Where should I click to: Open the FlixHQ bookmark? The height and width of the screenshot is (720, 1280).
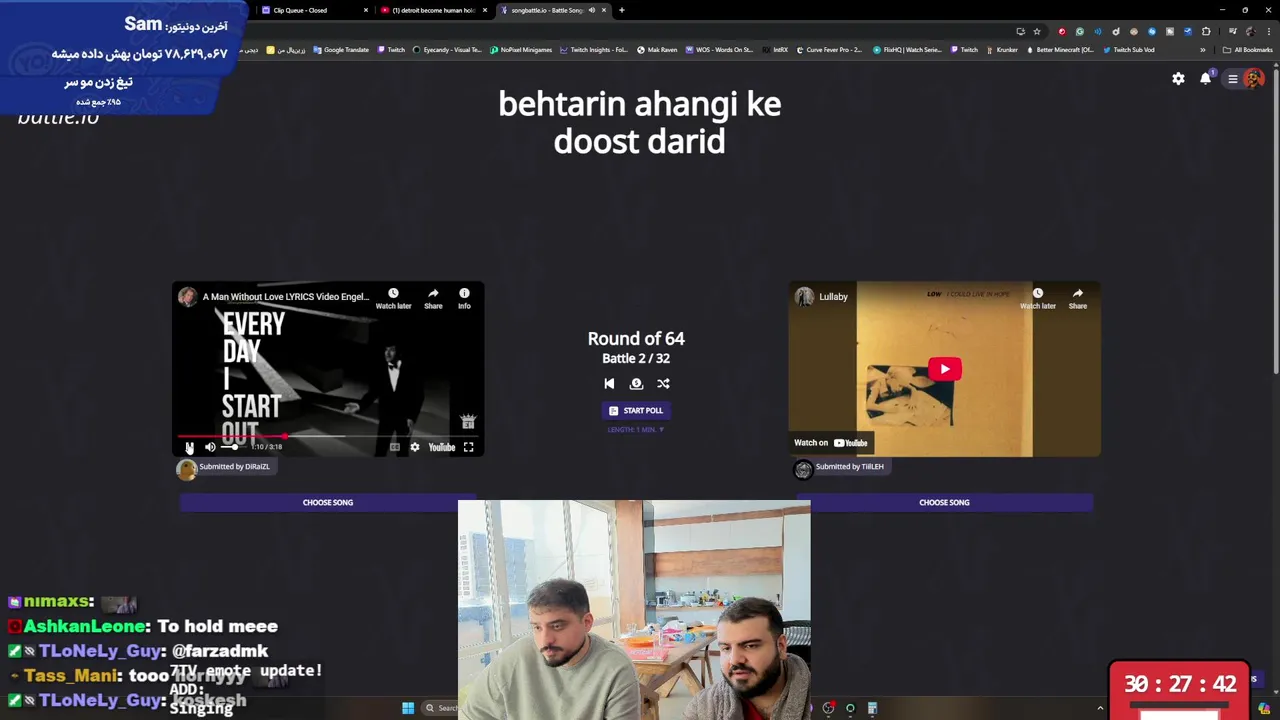(x=907, y=50)
